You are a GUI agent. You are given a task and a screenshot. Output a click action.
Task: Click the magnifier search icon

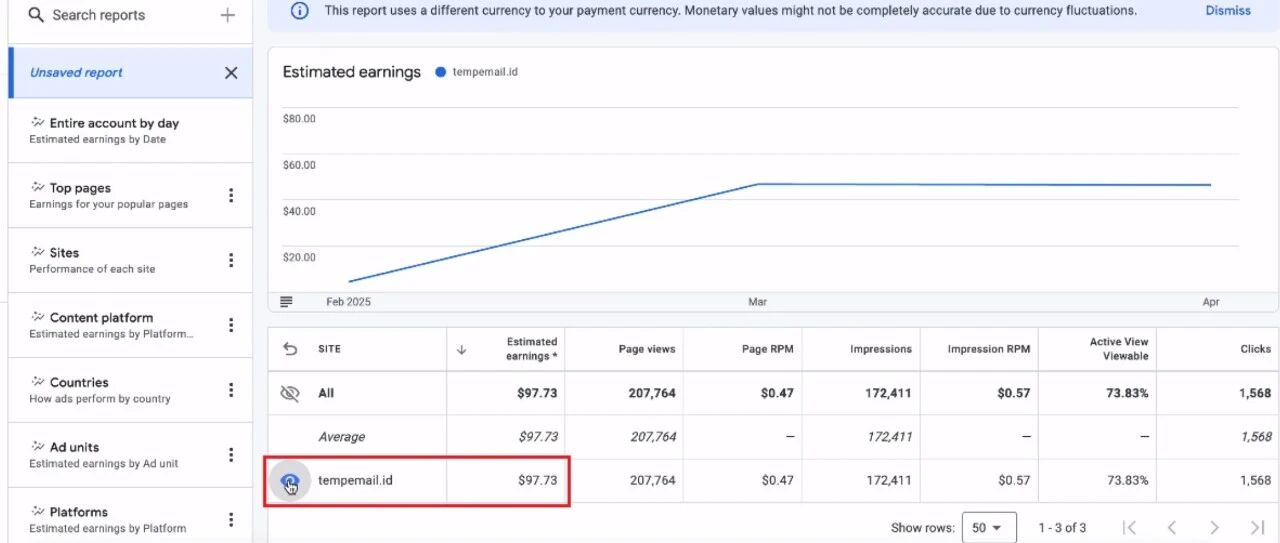click(36, 15)
